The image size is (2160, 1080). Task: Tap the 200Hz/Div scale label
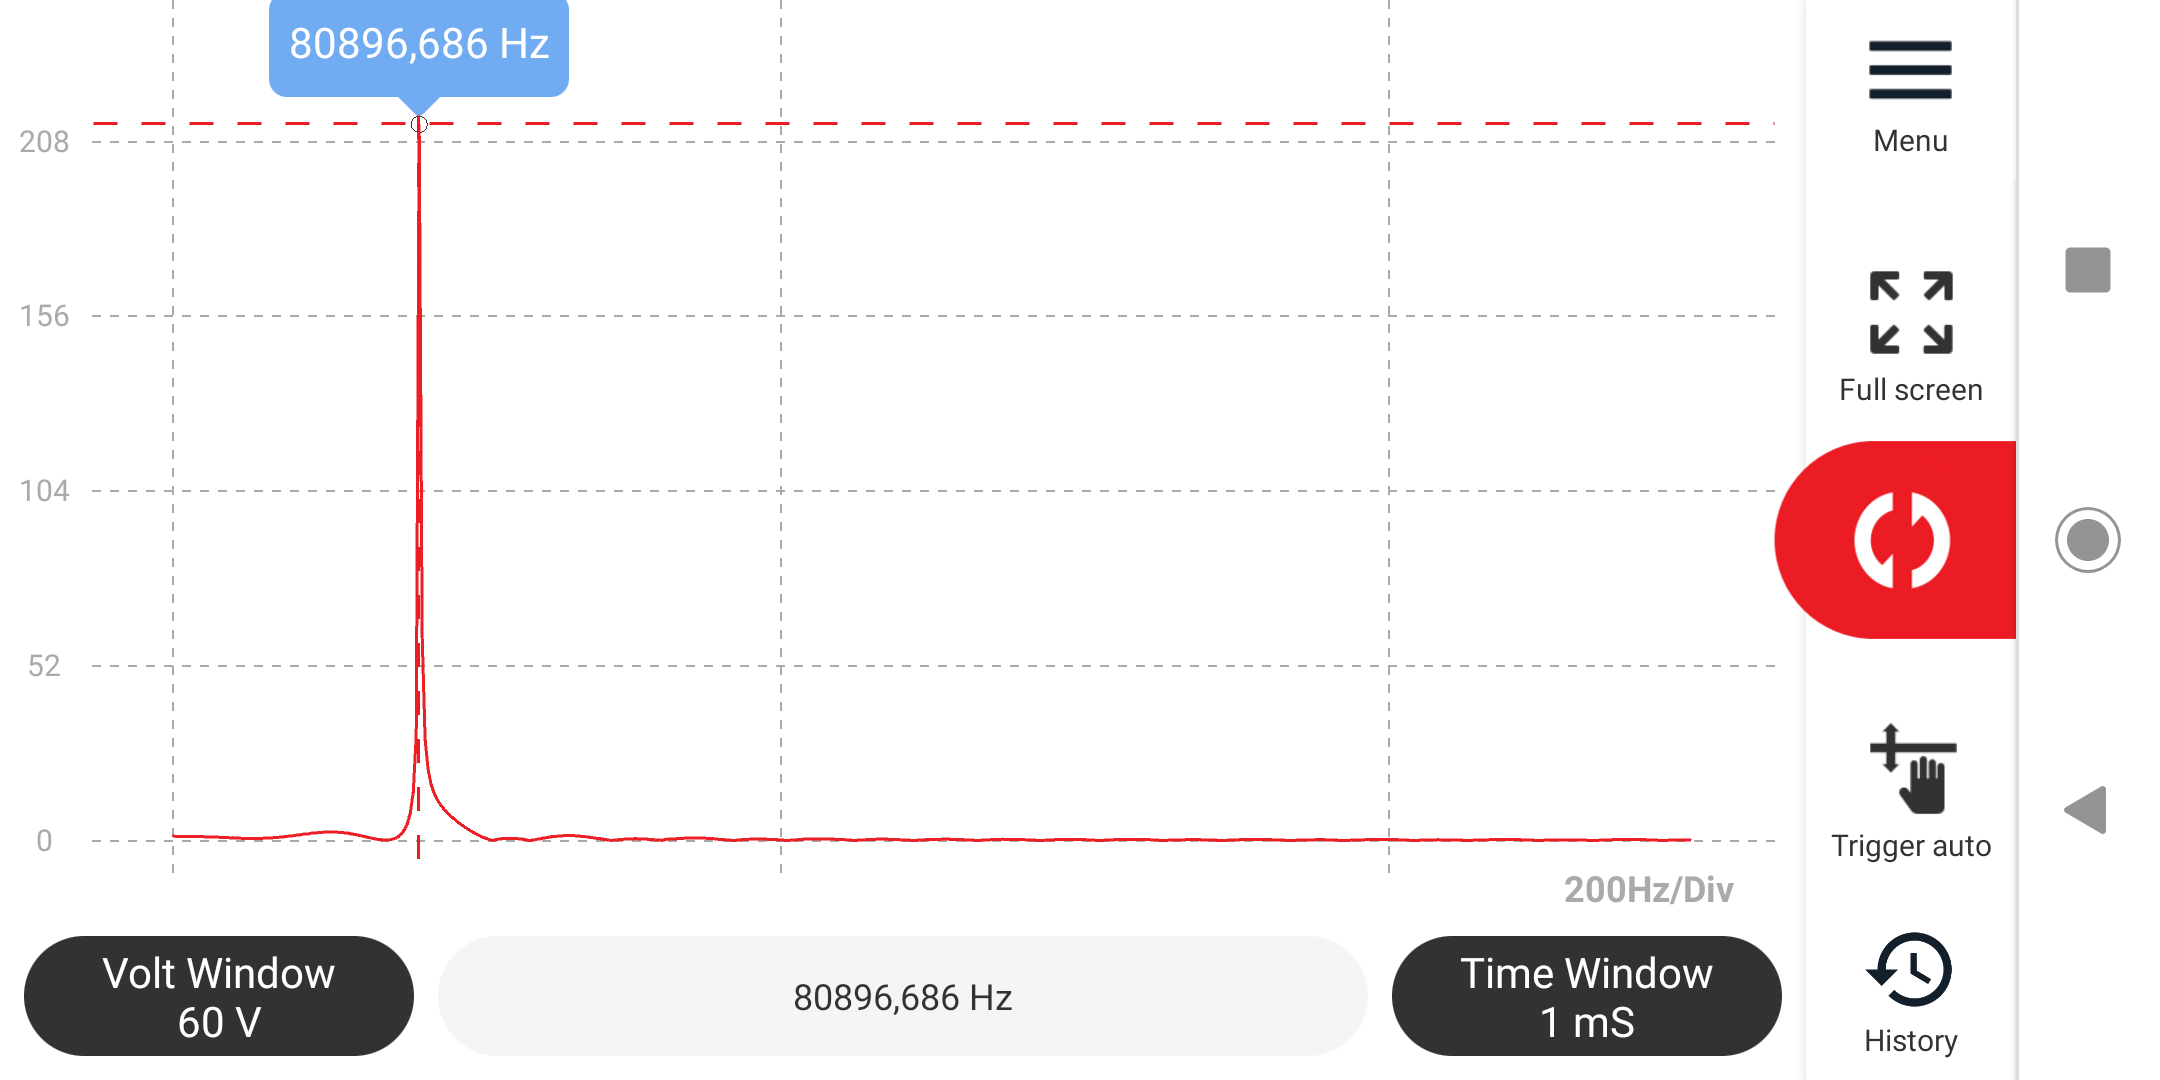1649,889
